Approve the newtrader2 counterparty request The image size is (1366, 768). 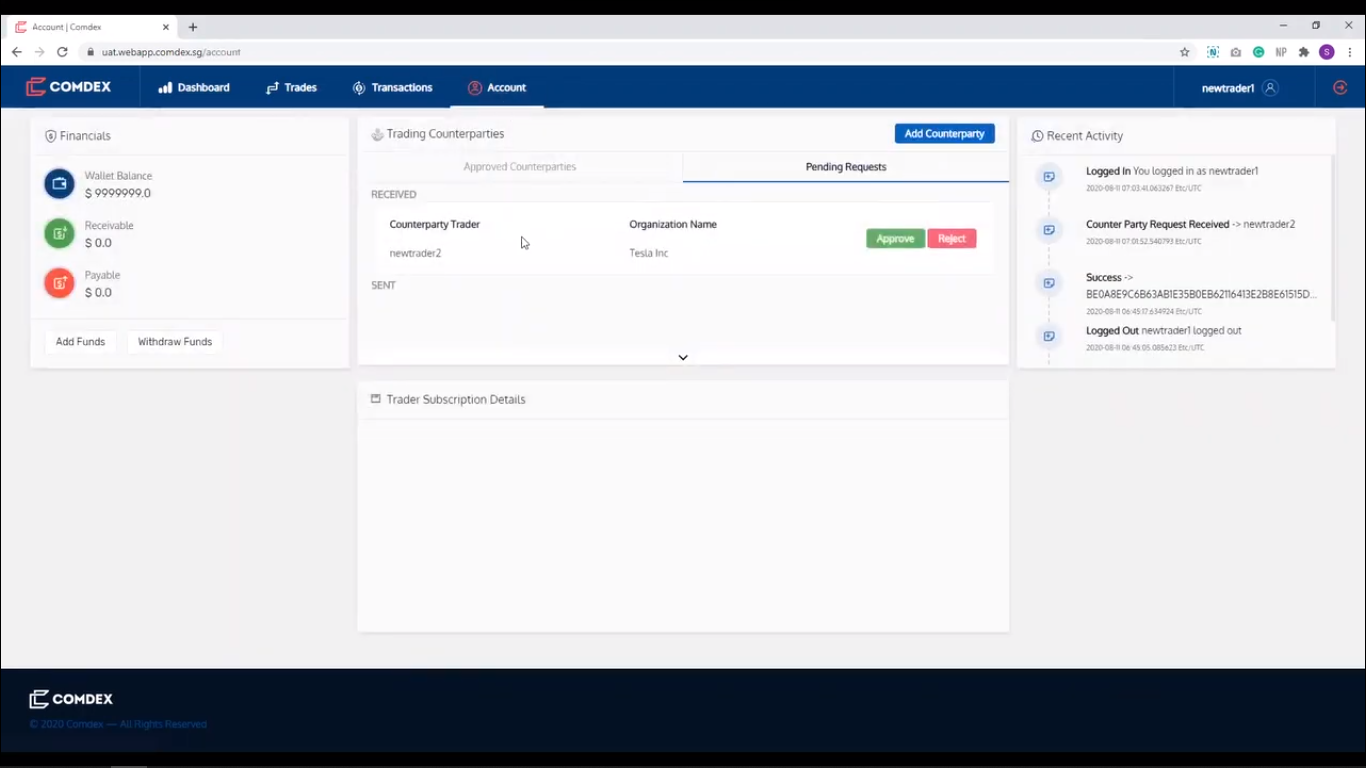[895, 239]
